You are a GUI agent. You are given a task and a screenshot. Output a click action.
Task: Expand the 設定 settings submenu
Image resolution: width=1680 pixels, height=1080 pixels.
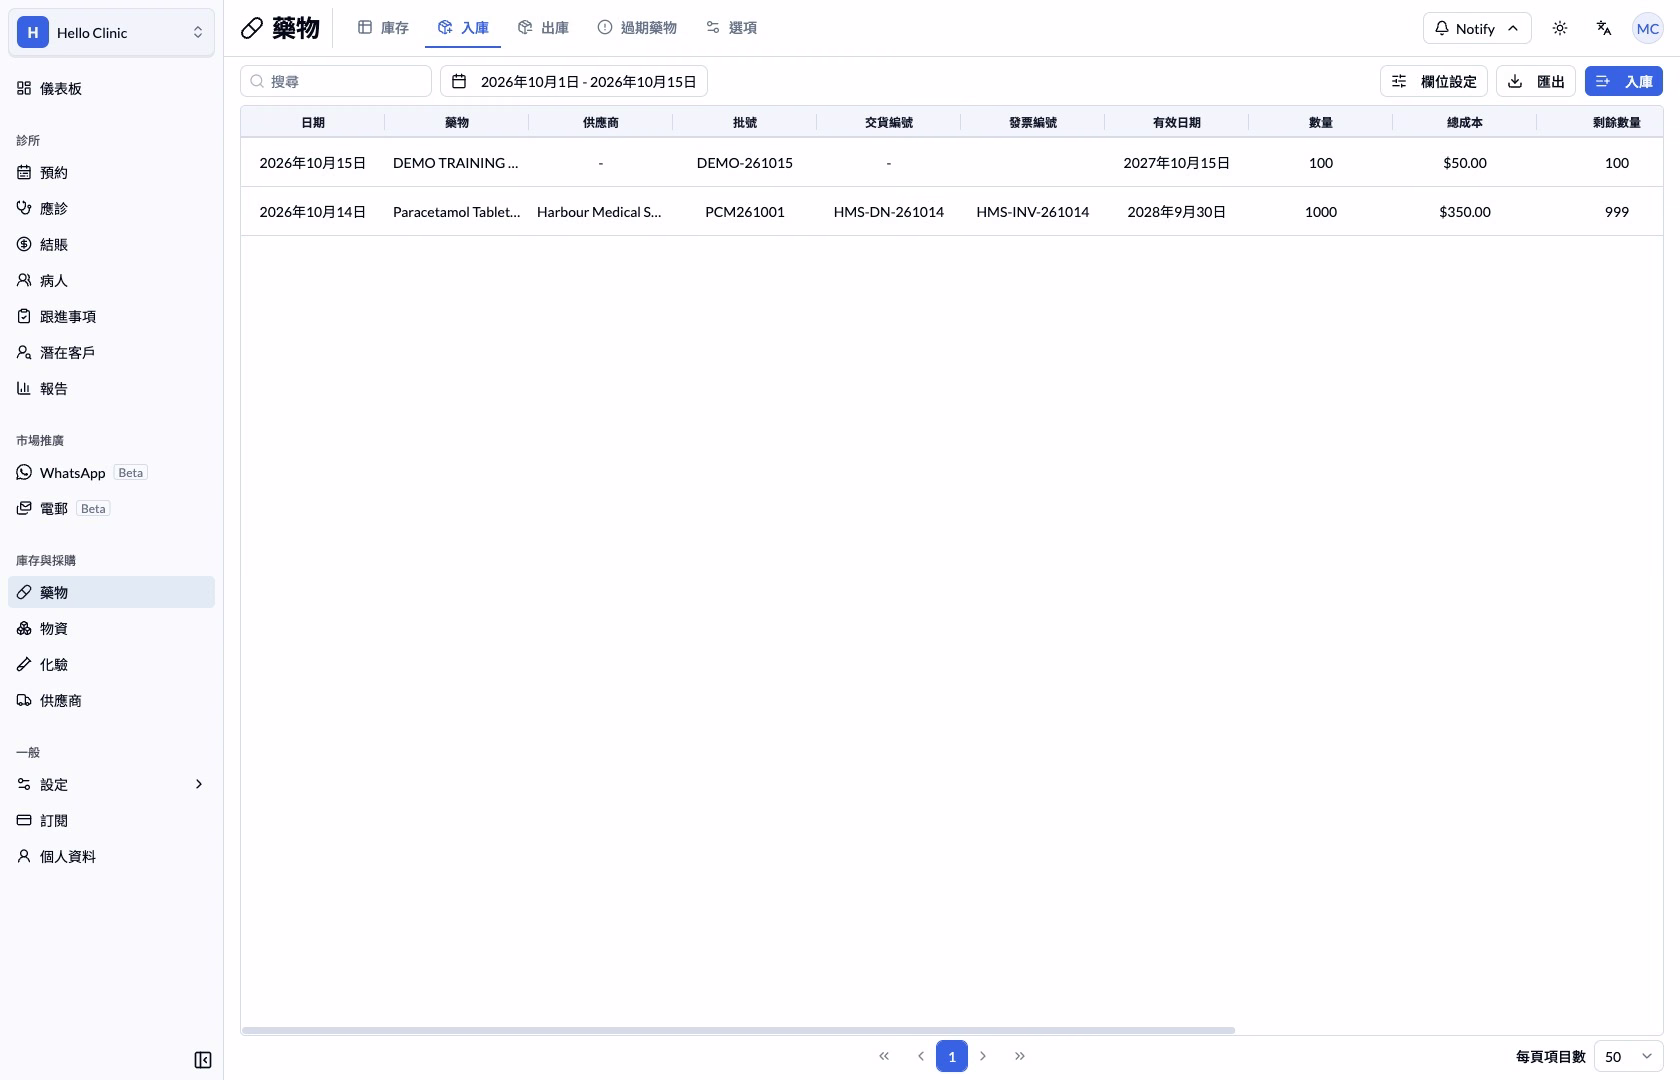111,784
